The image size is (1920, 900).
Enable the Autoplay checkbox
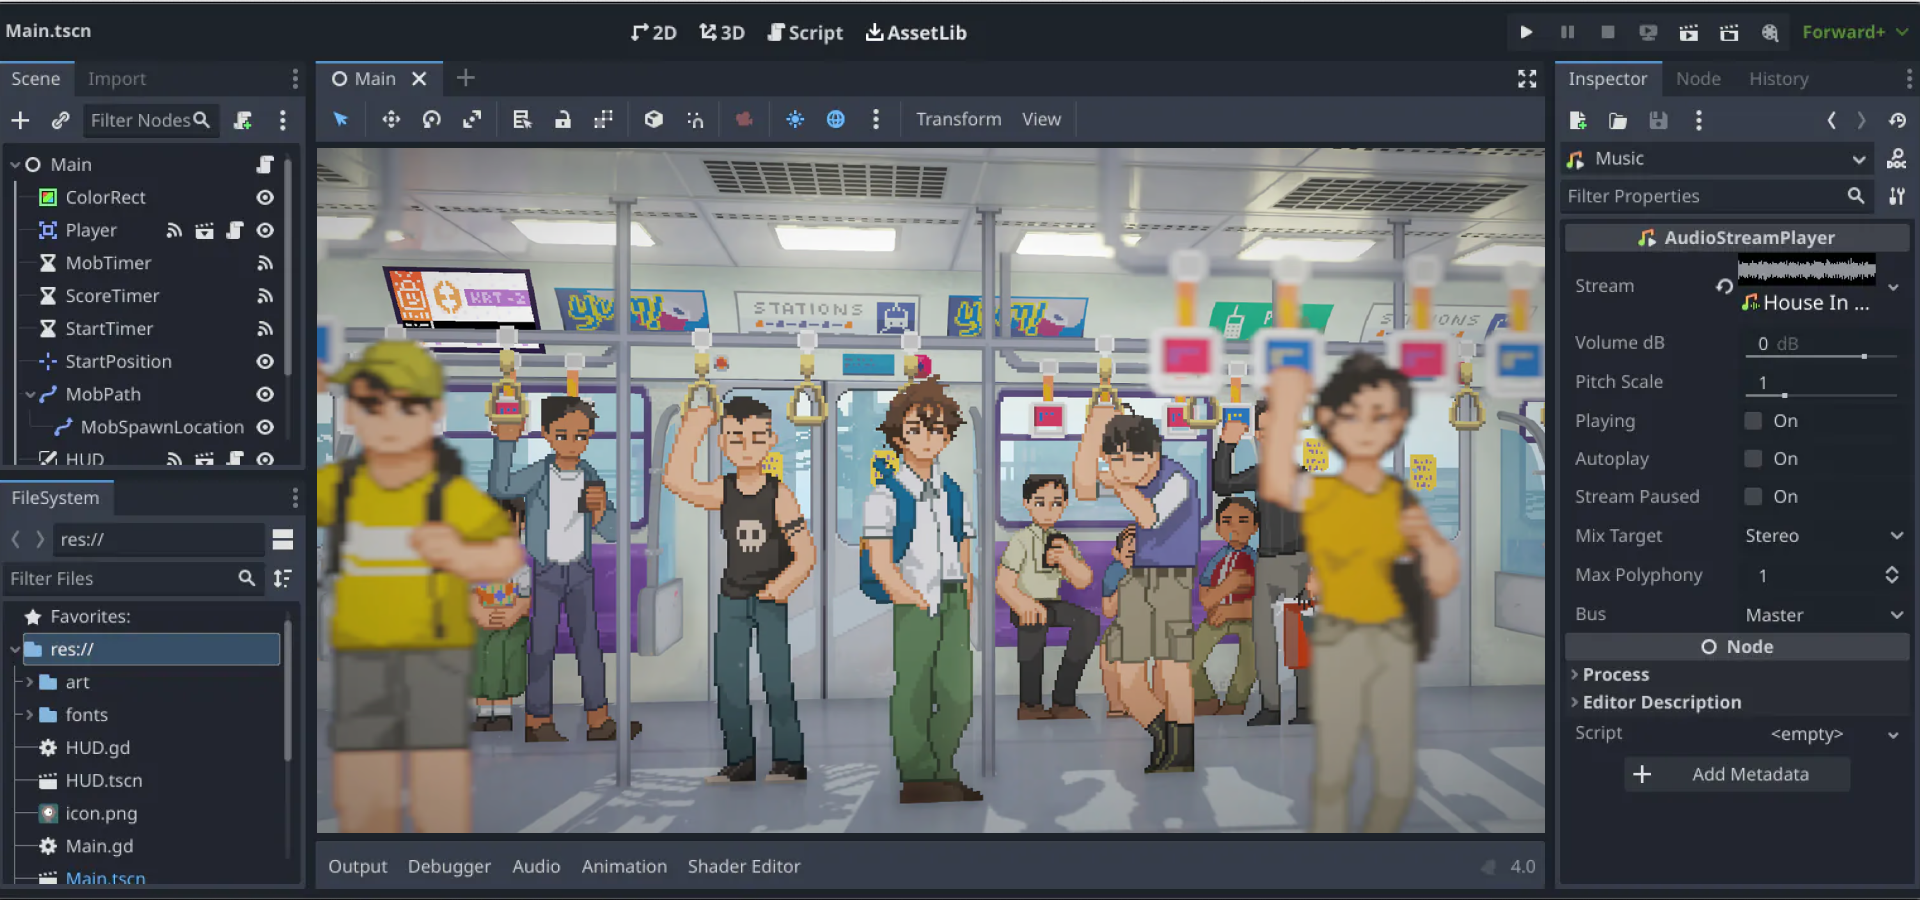pos(1753,459)
